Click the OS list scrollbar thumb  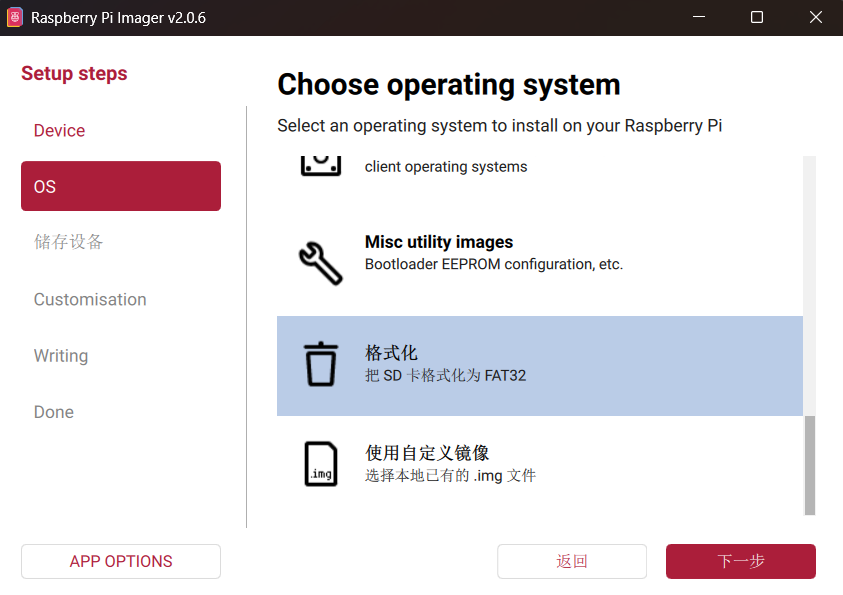tap(810, 465)
